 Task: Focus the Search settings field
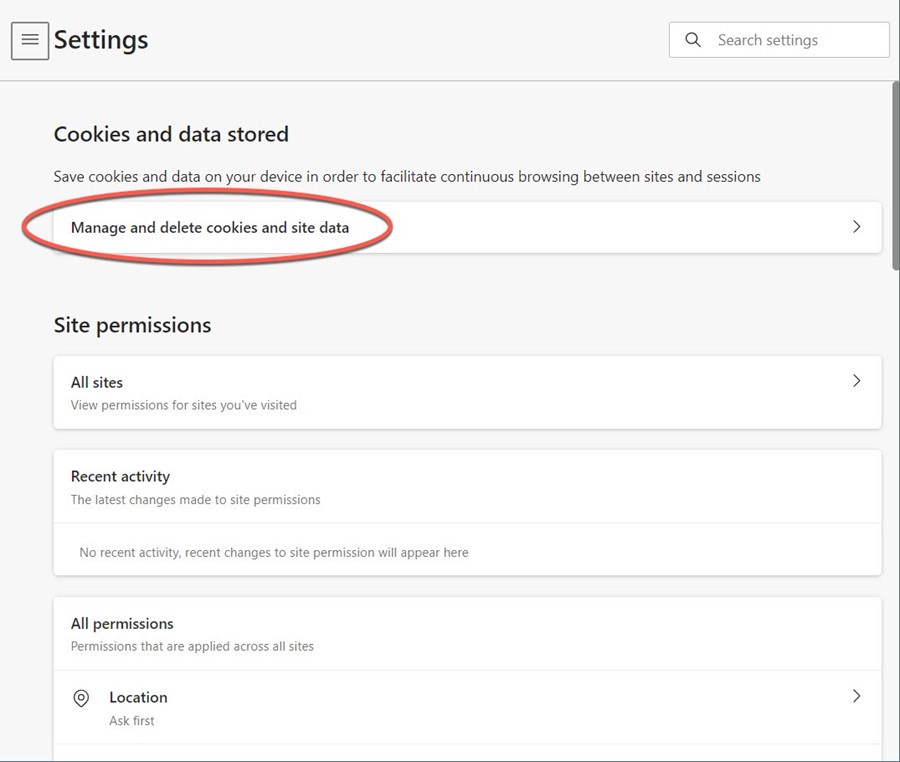tap(779, 40)
